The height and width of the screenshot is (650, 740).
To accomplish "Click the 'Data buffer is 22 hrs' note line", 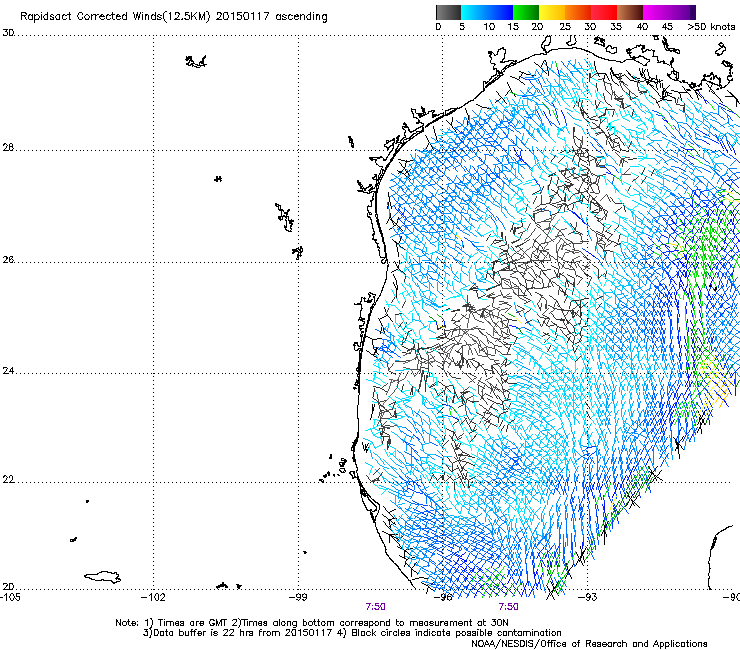I will point(352,633).
